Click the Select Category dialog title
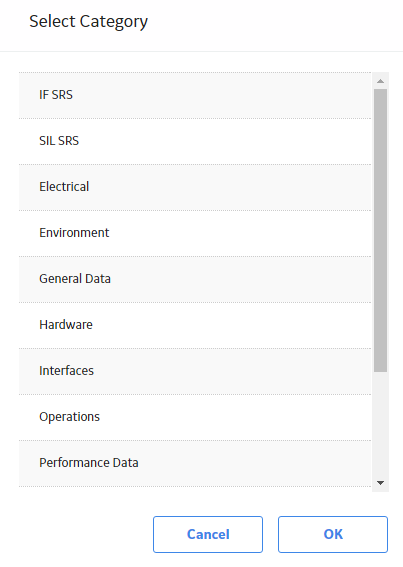The image size is (403, 567). 88,22
